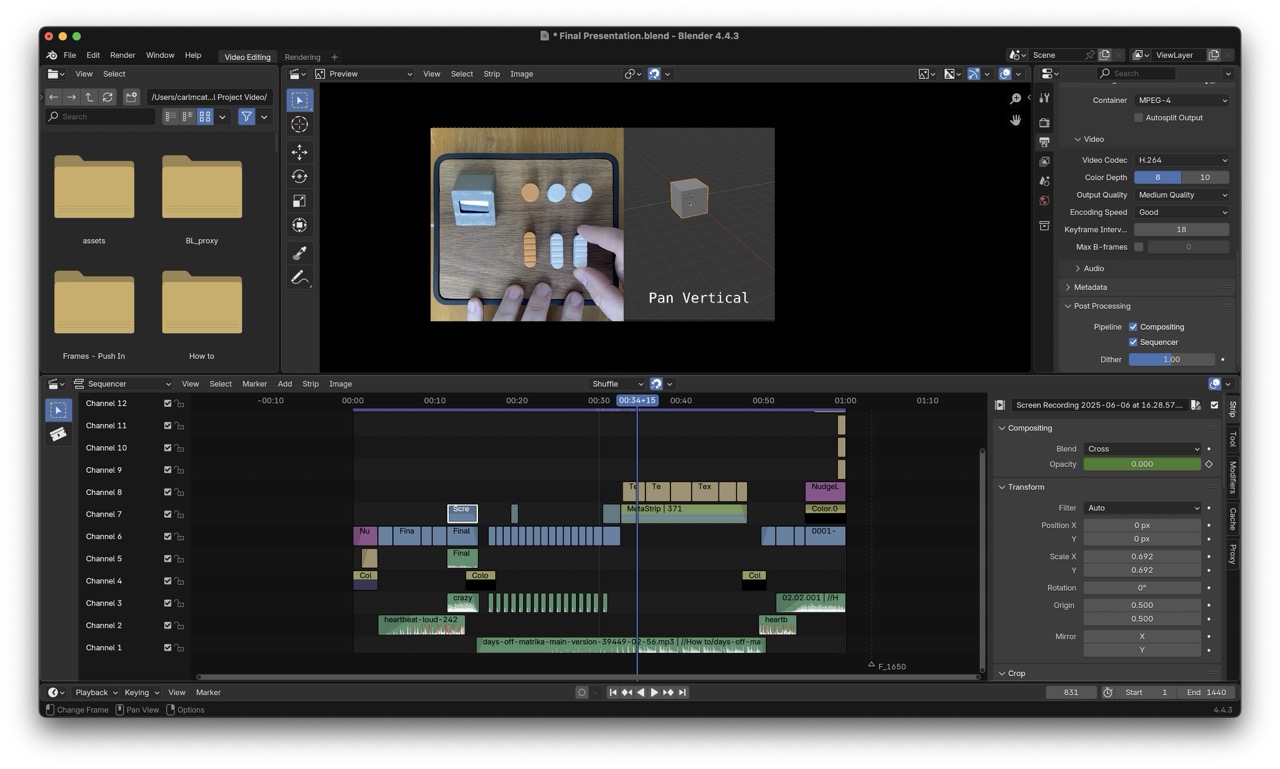Select the Sample color eyedropper tool
1280x769 pixels.
pyautogui.click(x=299, y=252)
